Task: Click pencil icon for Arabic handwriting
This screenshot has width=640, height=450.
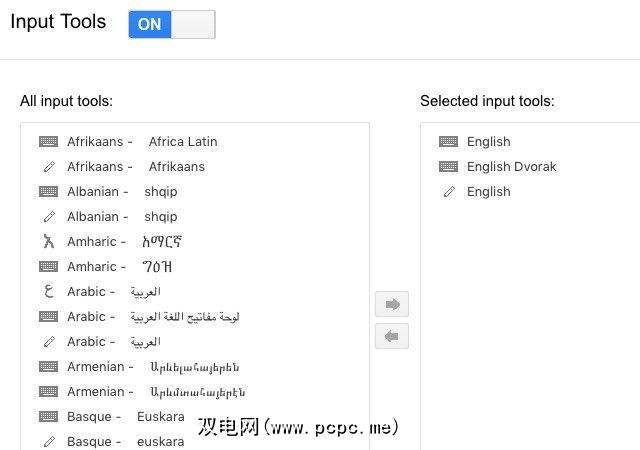Action: point(49,341)
